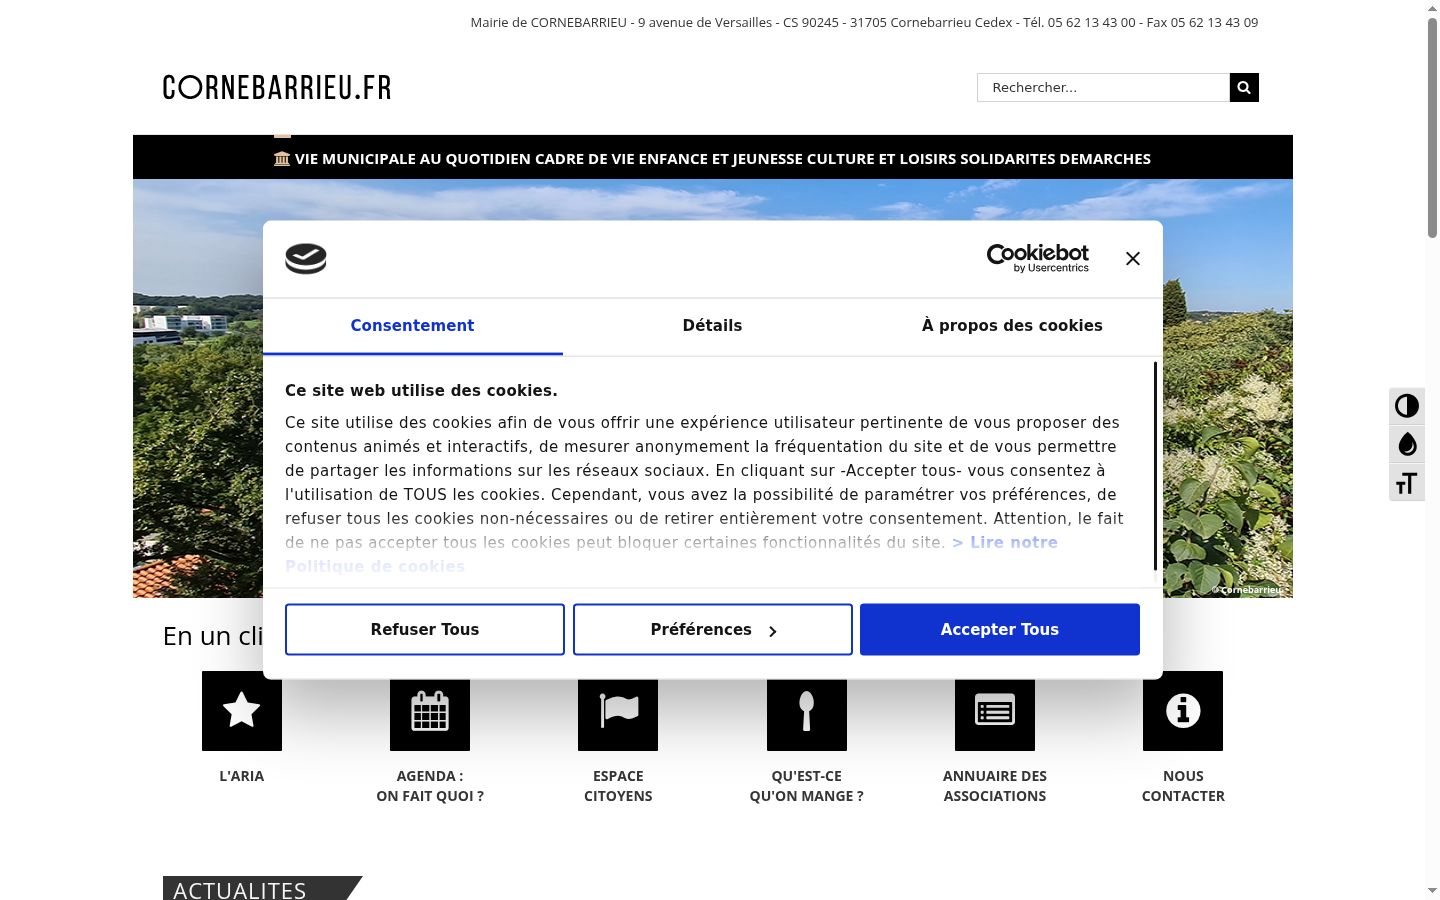
Task: Click the font size accessibility icon
Action: pyautogui.click(x=1407, y=483)
